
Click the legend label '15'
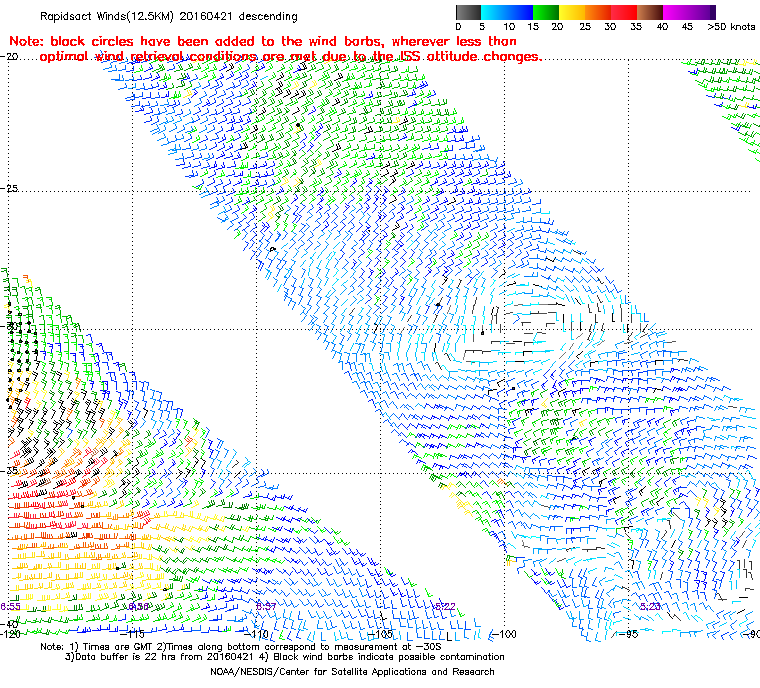(x=533, y=27)
